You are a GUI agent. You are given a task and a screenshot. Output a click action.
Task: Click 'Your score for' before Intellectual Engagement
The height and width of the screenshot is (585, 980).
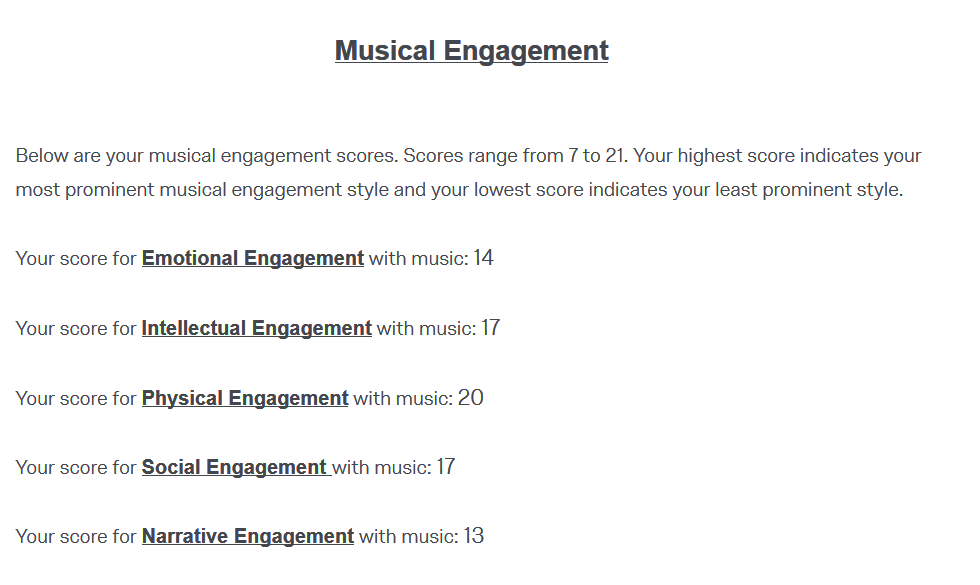[x=76, y=328]
